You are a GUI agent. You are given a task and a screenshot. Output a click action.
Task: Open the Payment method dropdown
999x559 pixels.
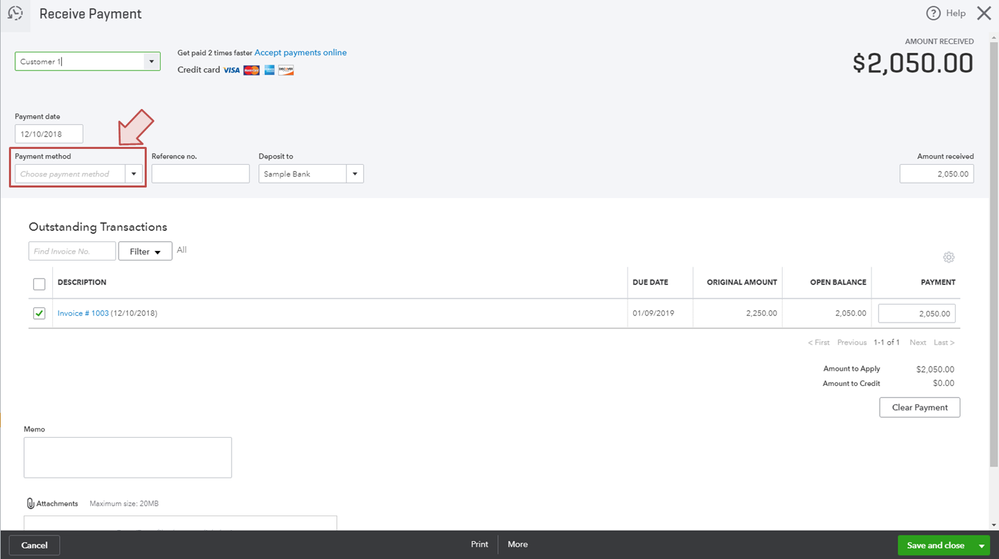(133, 174)
